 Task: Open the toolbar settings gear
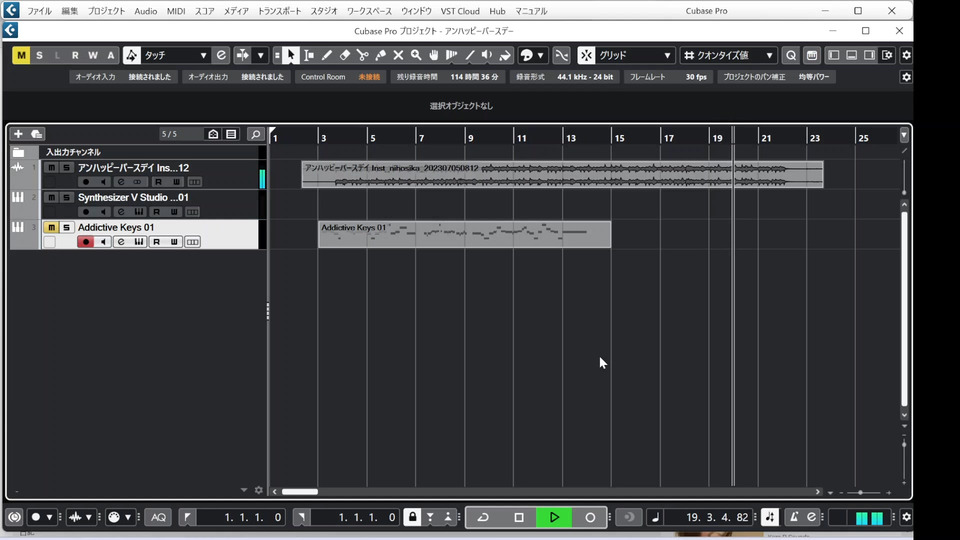[907, 55]
